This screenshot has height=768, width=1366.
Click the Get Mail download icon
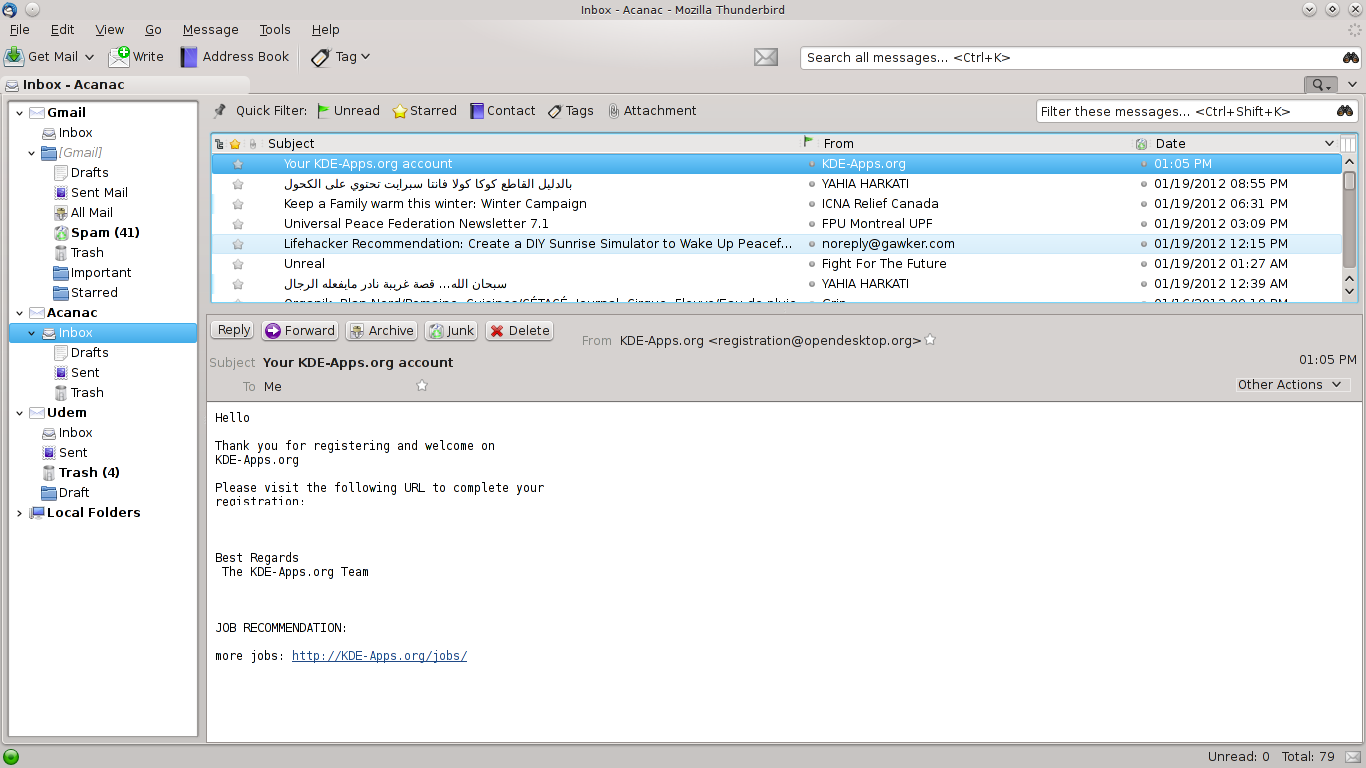[x=14, y=57]
